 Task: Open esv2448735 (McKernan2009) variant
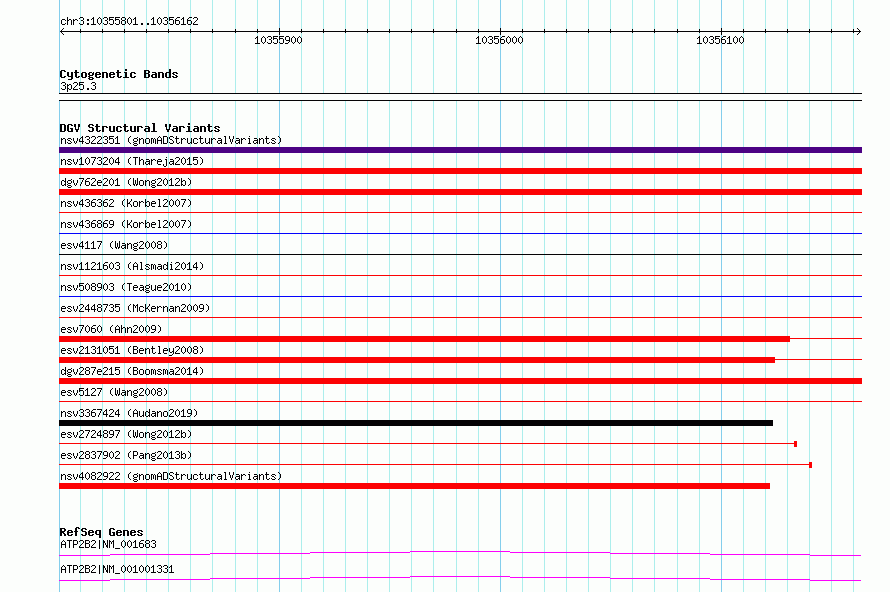135,308
